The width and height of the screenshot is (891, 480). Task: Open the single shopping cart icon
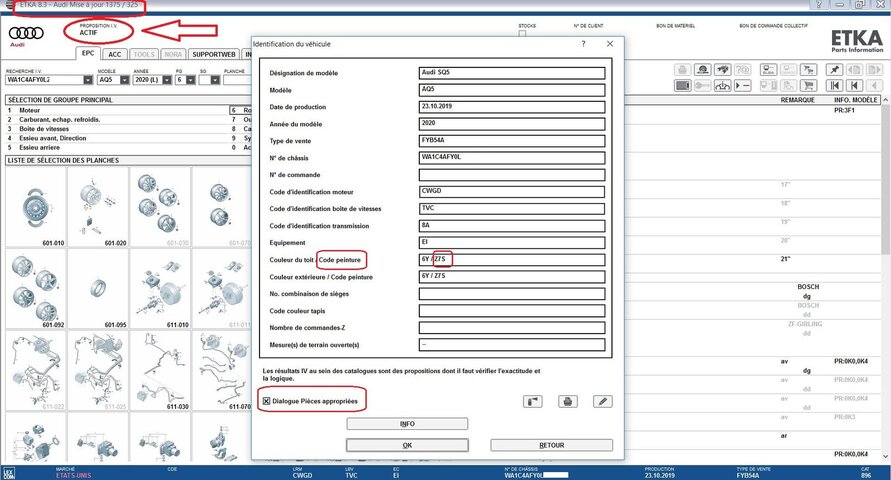[x=808, y=86]
